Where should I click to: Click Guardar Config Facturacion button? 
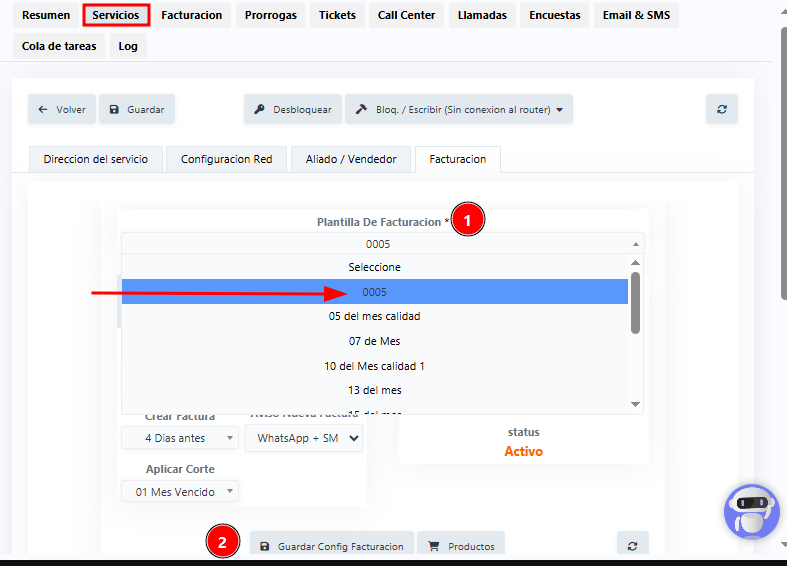tap(331, 546)
